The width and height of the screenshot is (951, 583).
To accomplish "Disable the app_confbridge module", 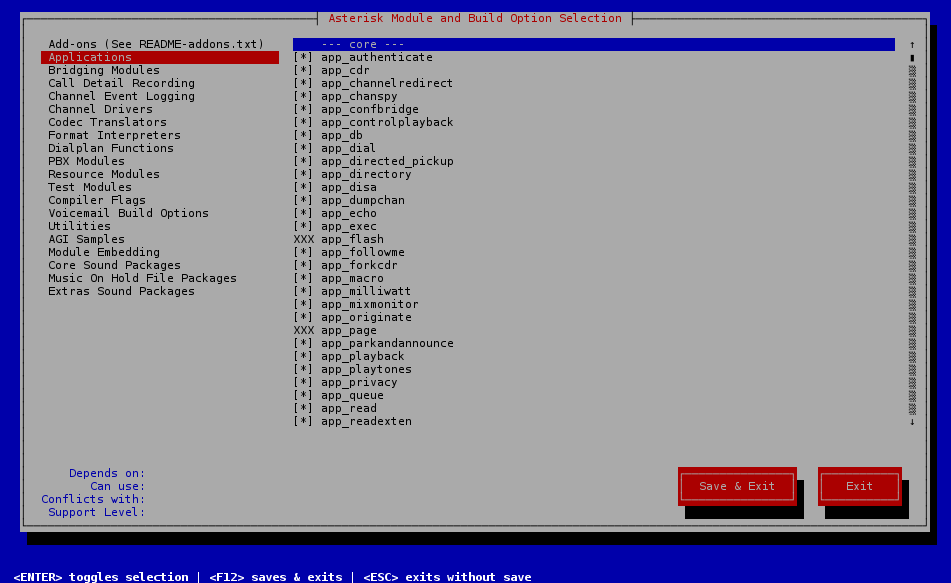I will (x=303, y=109).
